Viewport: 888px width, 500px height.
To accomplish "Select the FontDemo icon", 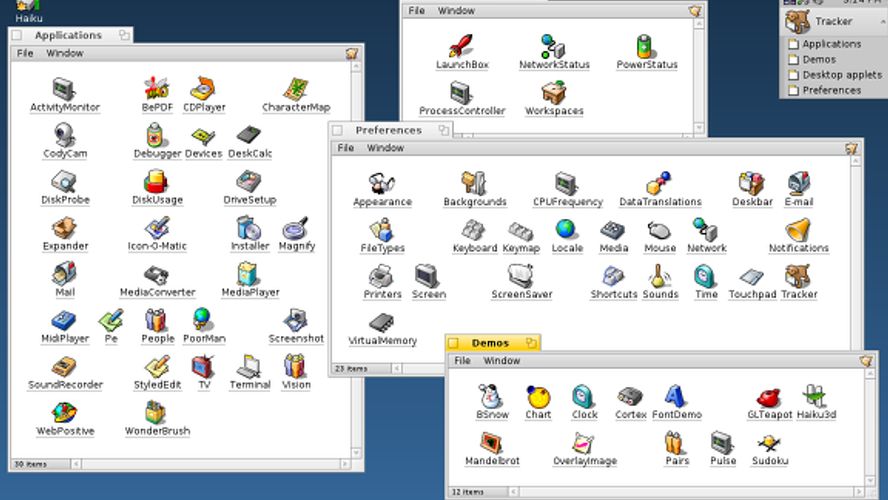I will 675,396.
